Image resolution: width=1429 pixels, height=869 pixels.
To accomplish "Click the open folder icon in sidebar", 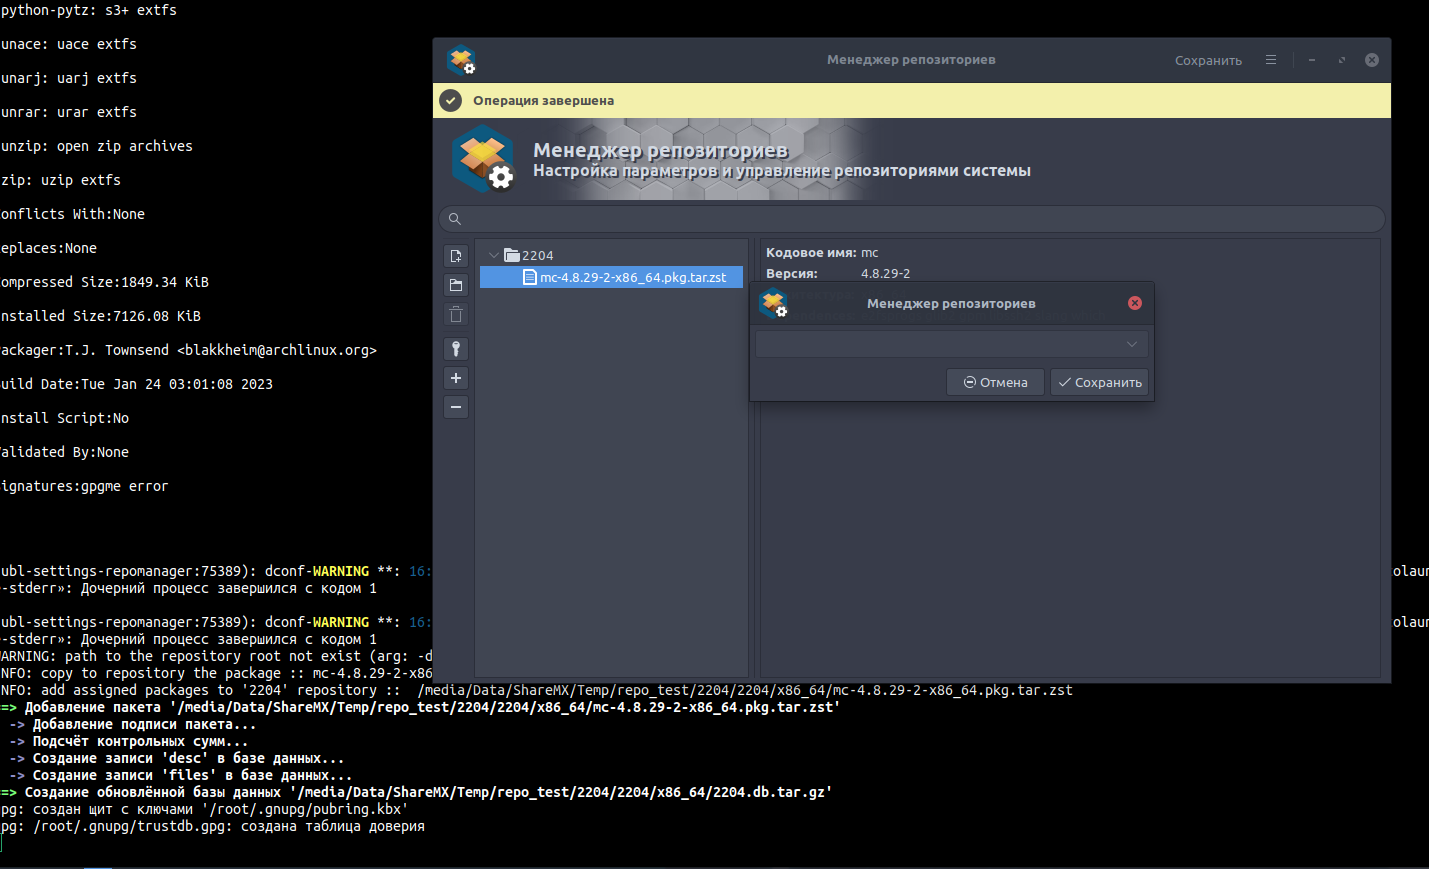I will (456, 286).
